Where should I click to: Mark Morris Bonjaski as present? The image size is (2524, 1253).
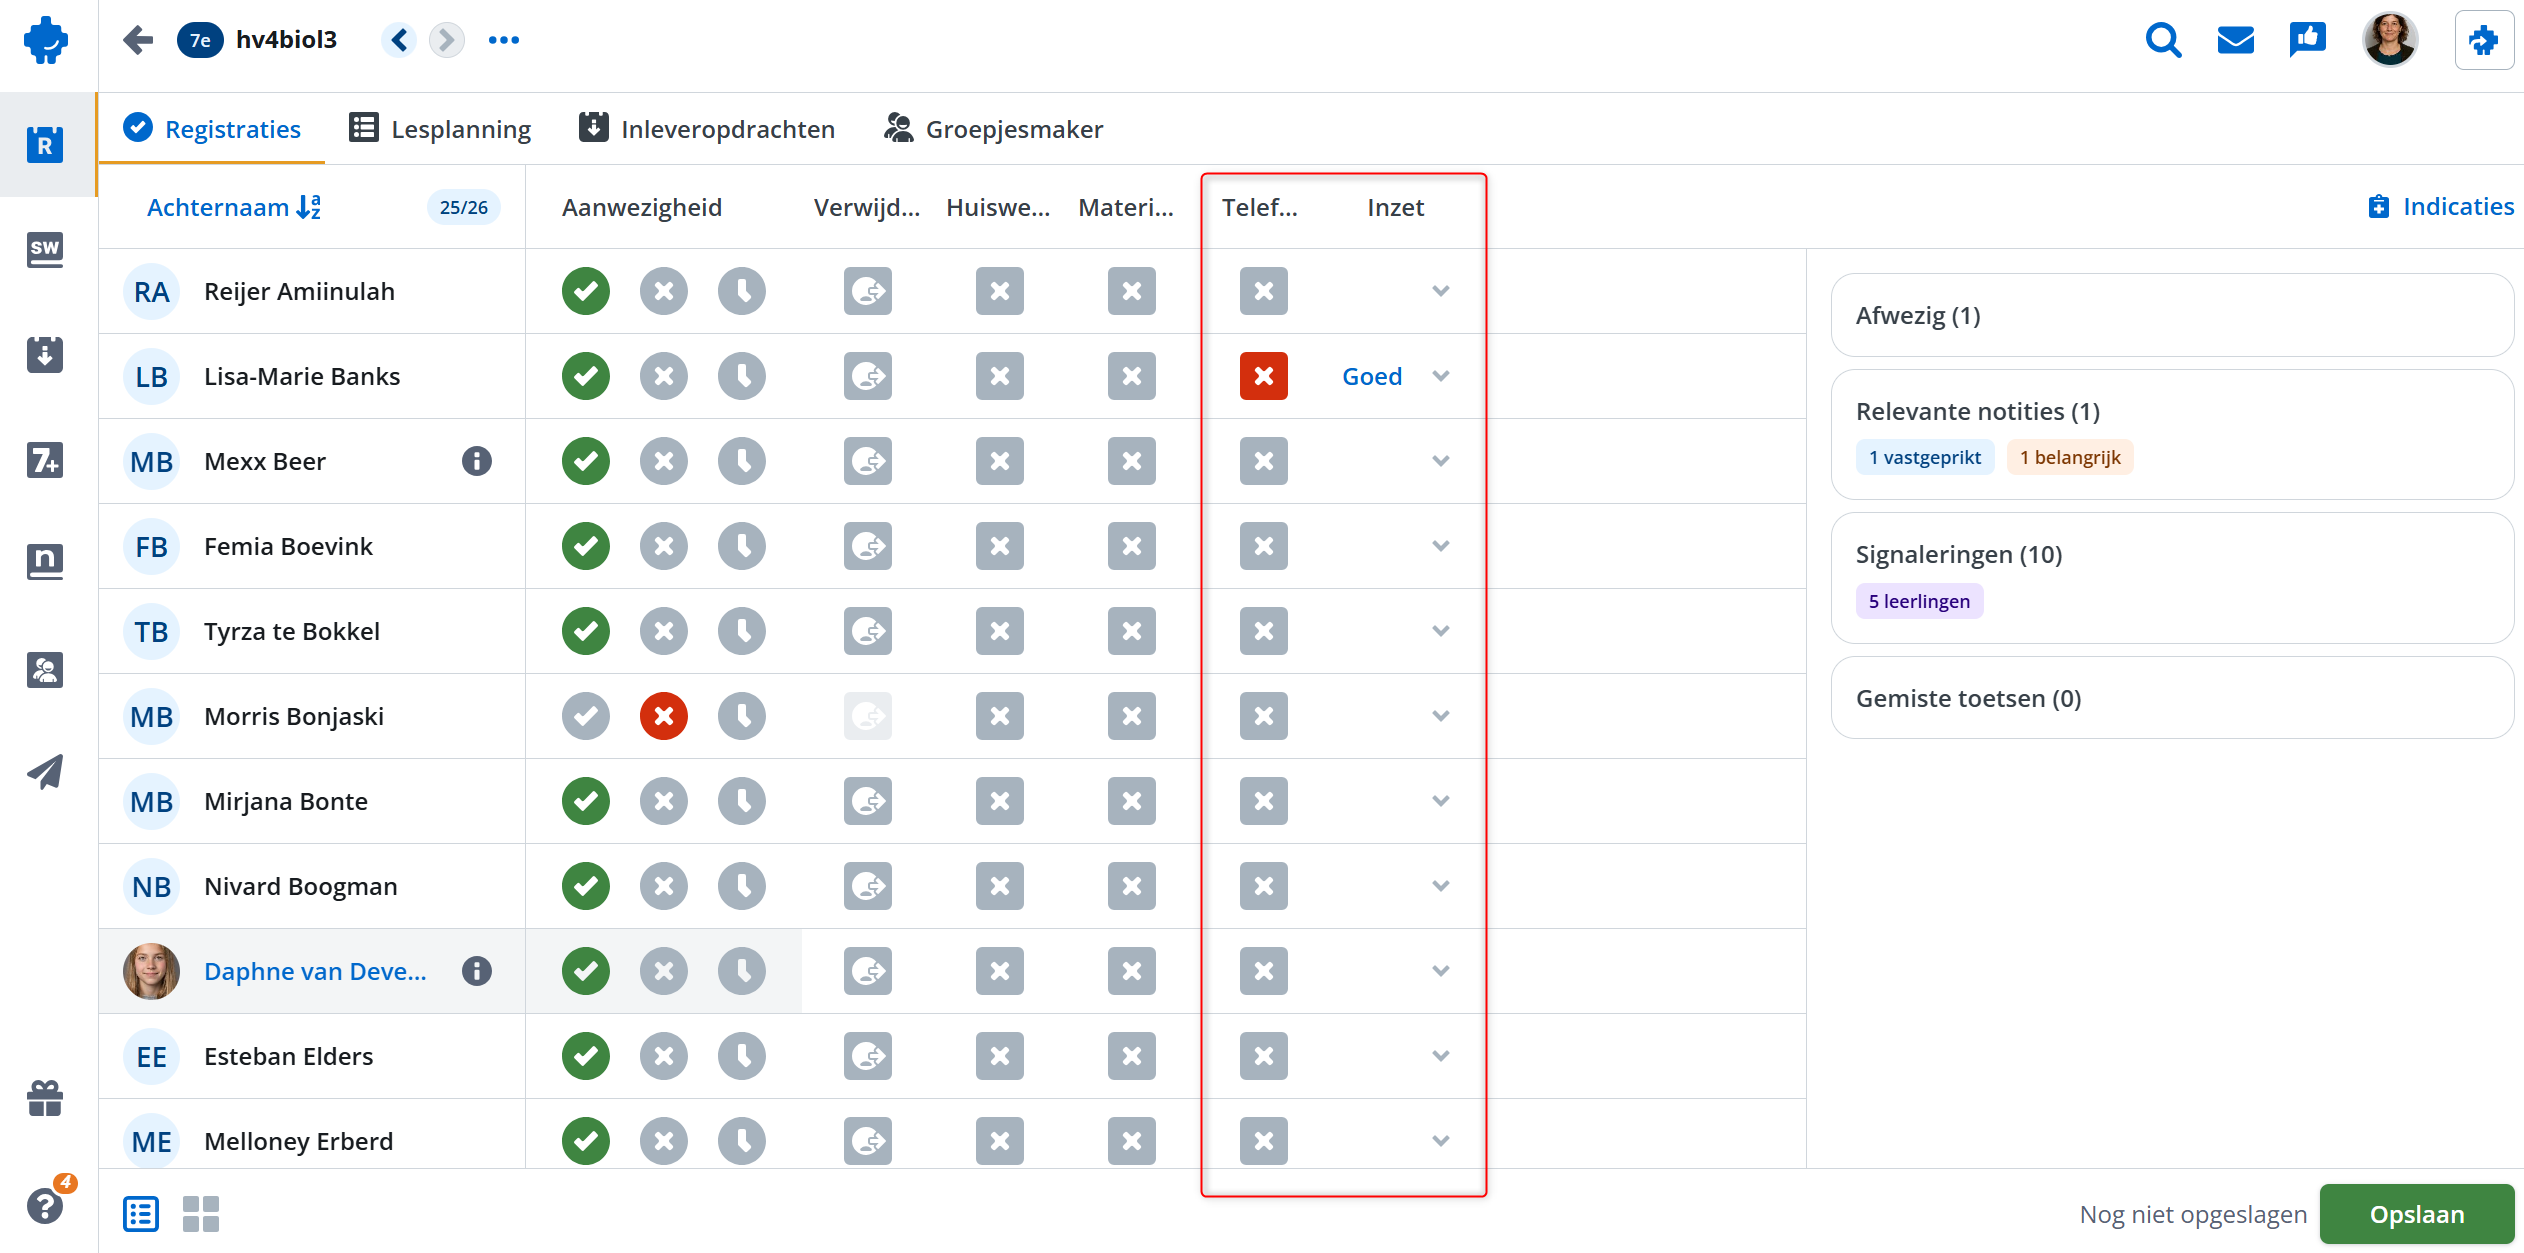coord(586,716)
